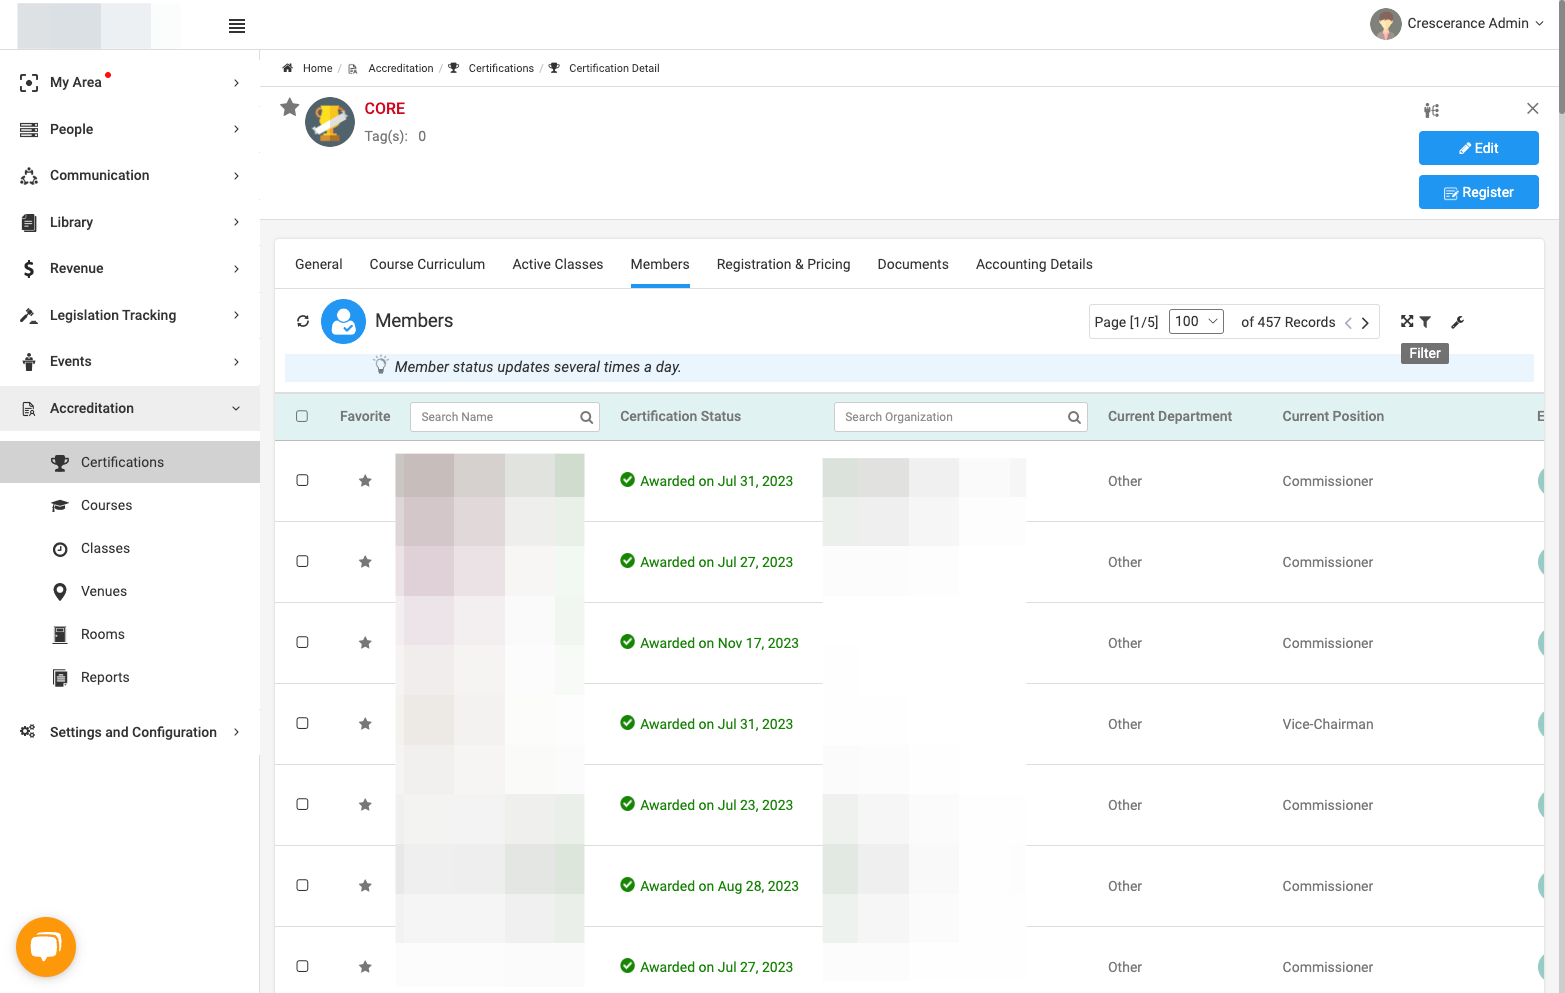This screenshot has width=1565, height=993.
Task: Check the first member row checkbox
Action: pyautogui.click(x=302, y=480)
